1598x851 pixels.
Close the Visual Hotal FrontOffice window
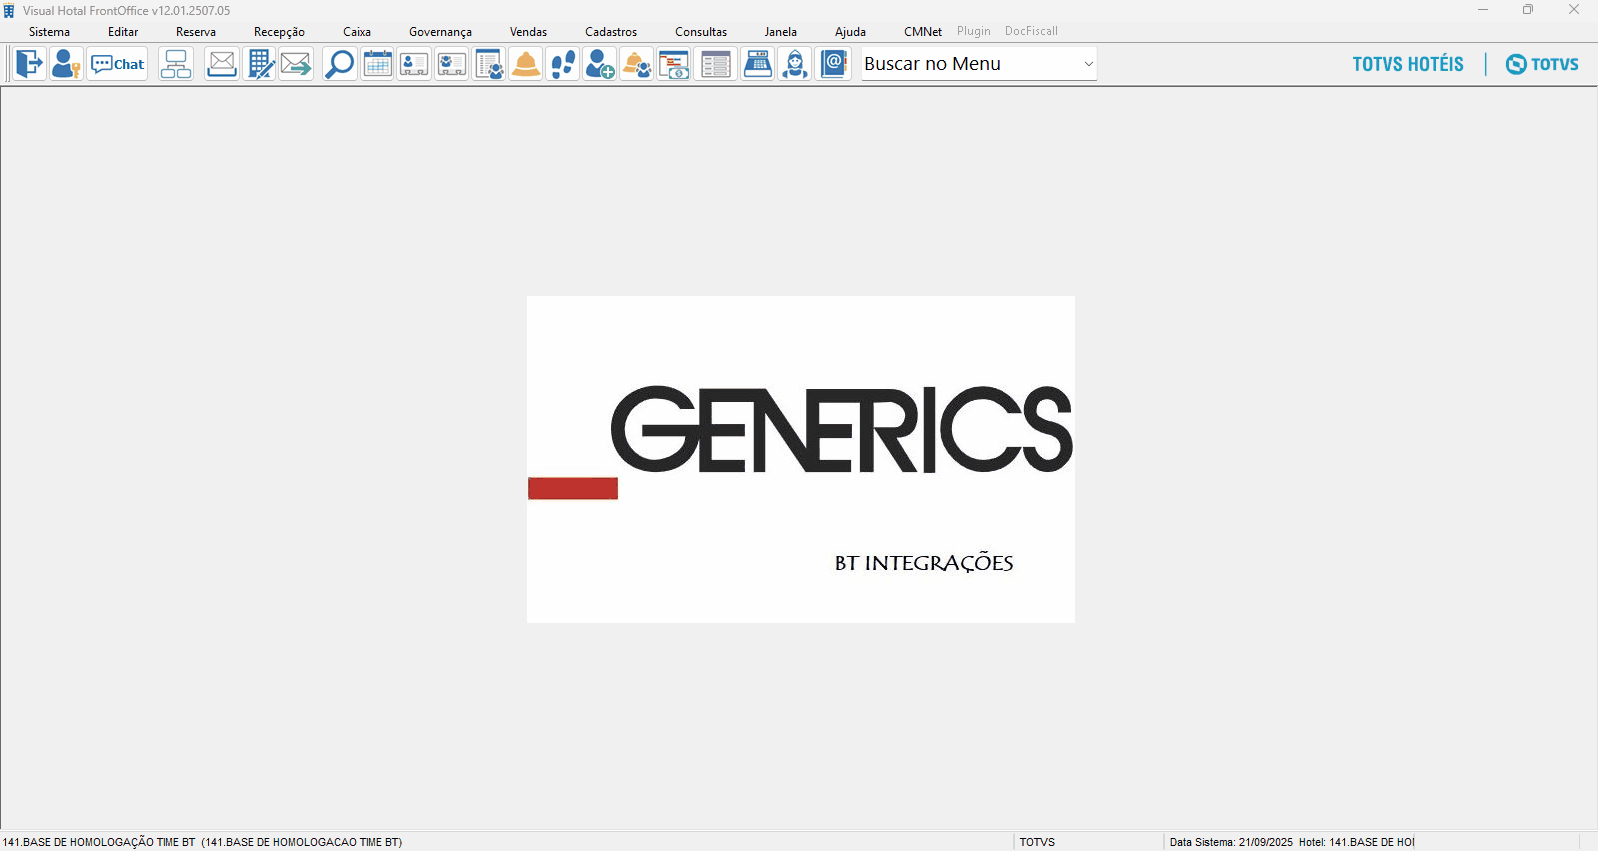tap(1574, 10)
